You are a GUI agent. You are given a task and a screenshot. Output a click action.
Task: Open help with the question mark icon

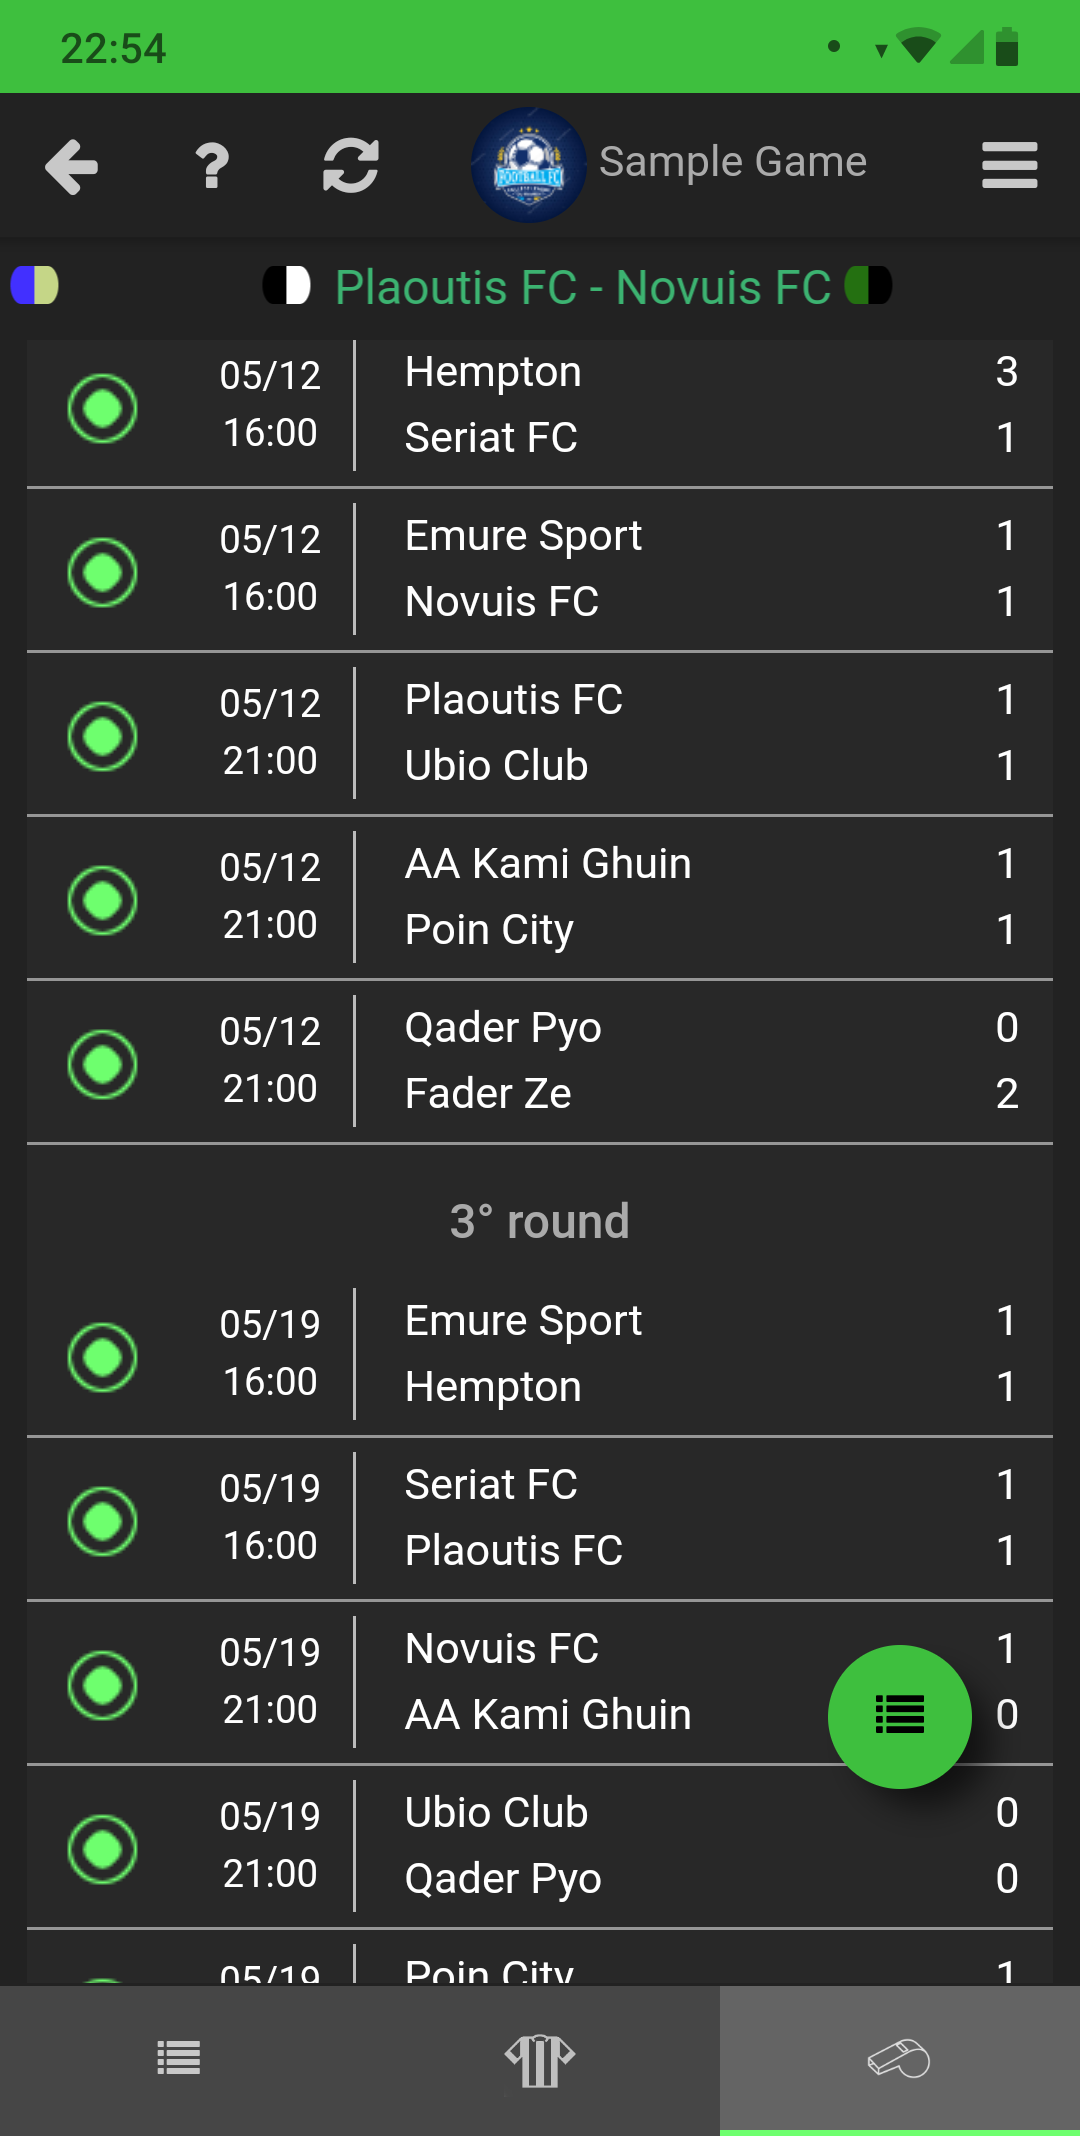(x=212, y=166)
